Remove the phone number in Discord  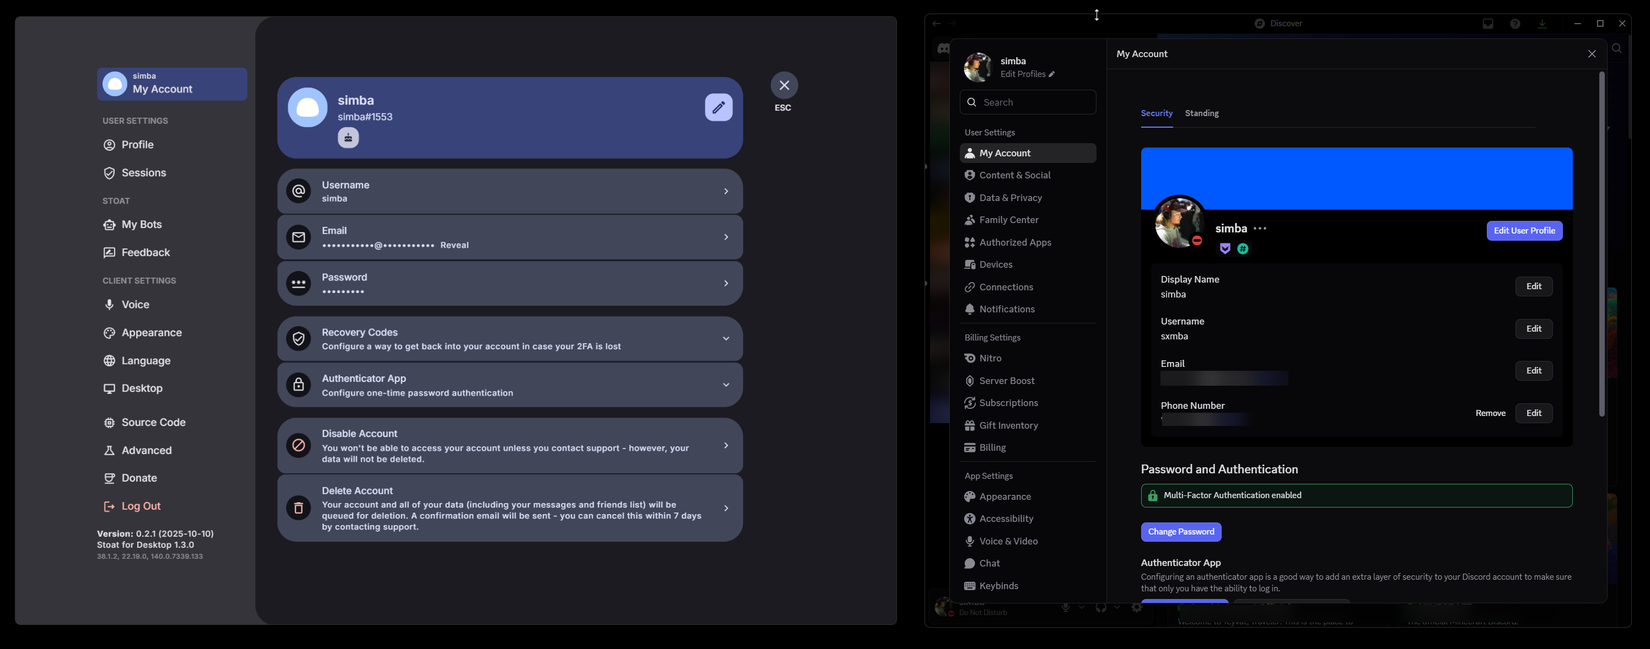(1490, 413)
